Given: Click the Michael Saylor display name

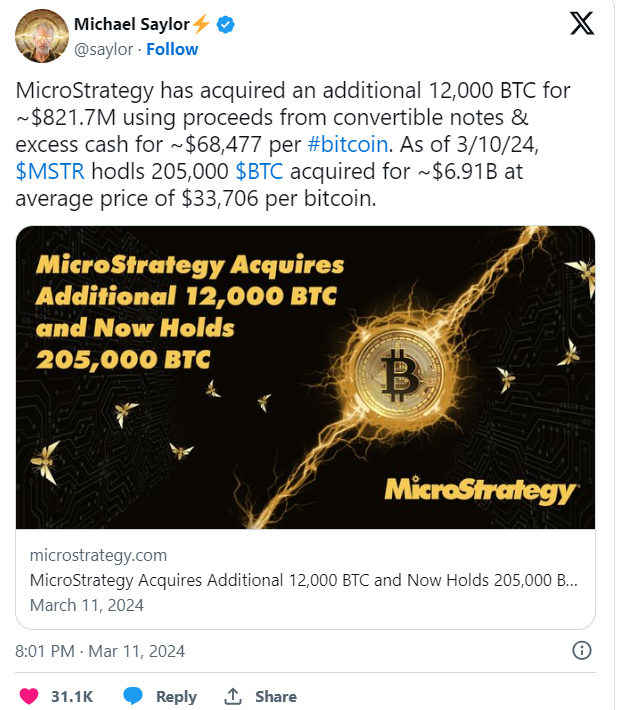Looking at the screenshot, I should (x=132, y=24).
